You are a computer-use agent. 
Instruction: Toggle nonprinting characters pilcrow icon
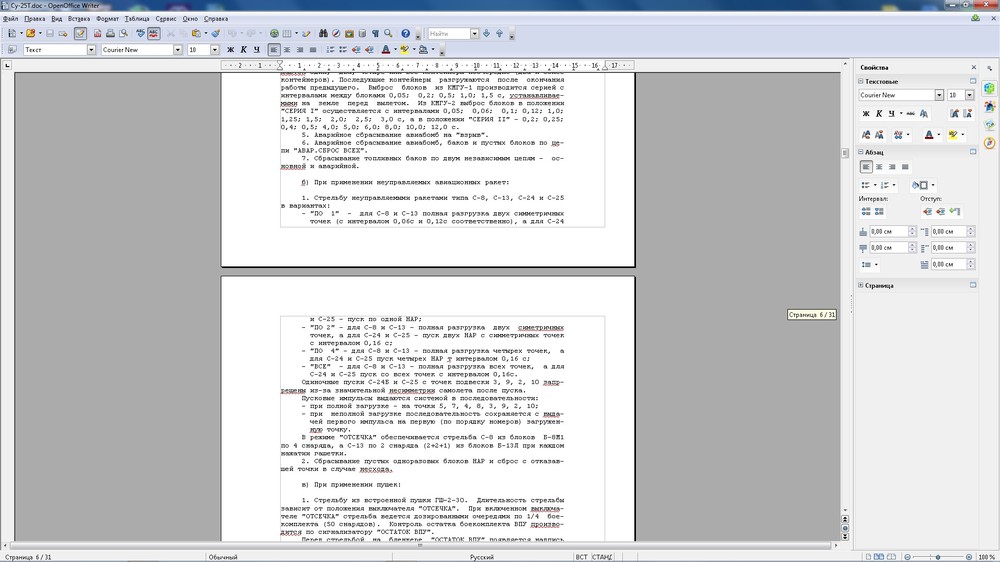click(x=375, y=33)
